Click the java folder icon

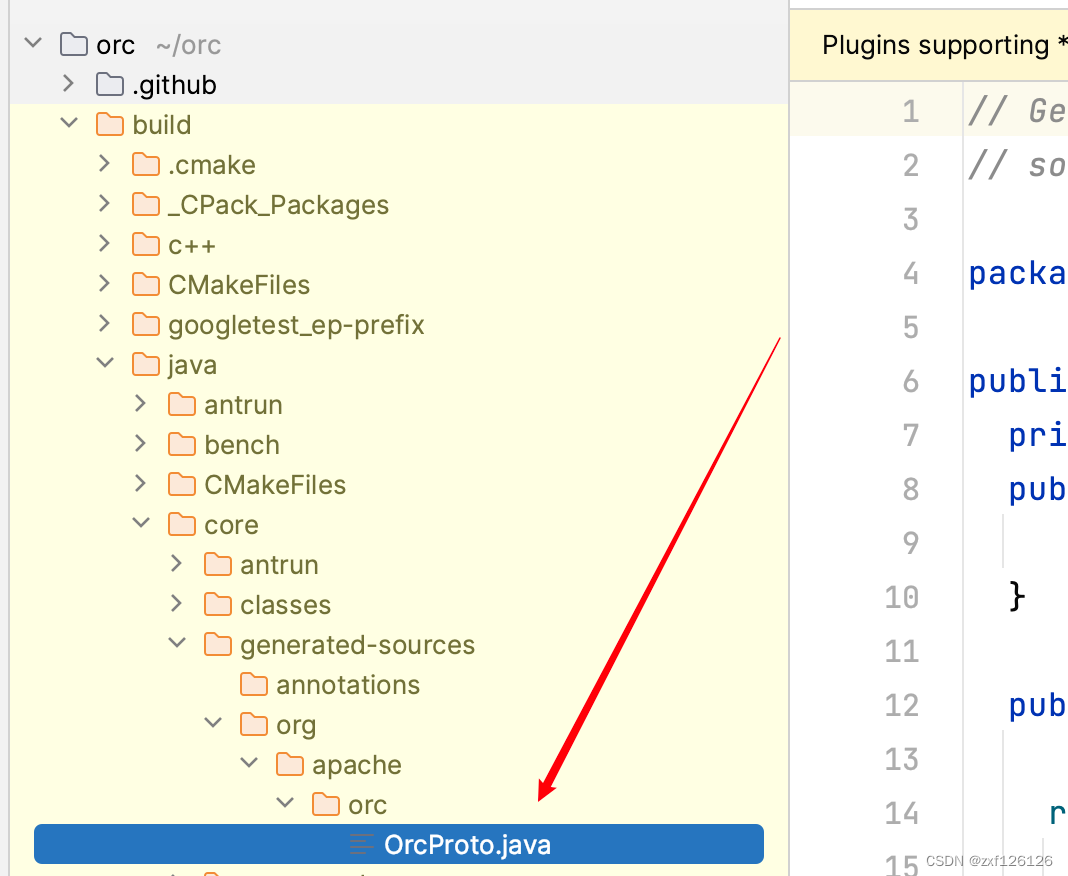tap(145, 364)
